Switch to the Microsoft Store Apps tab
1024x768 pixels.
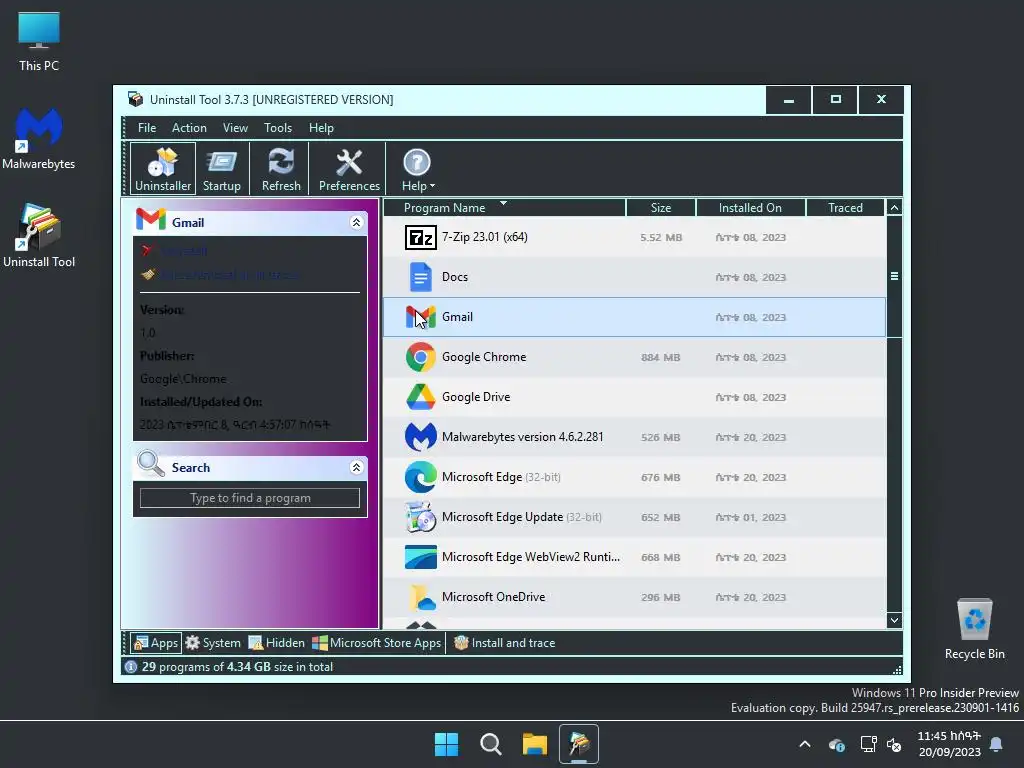coord(376,643)
